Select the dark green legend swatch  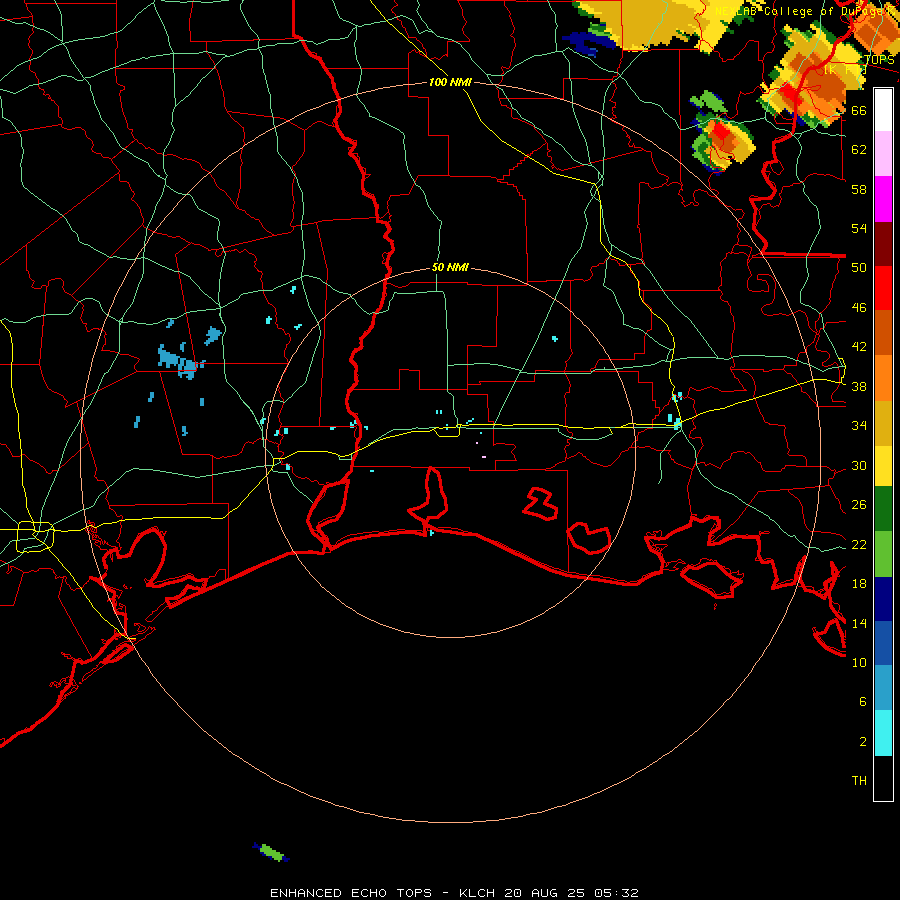(883, 509)
